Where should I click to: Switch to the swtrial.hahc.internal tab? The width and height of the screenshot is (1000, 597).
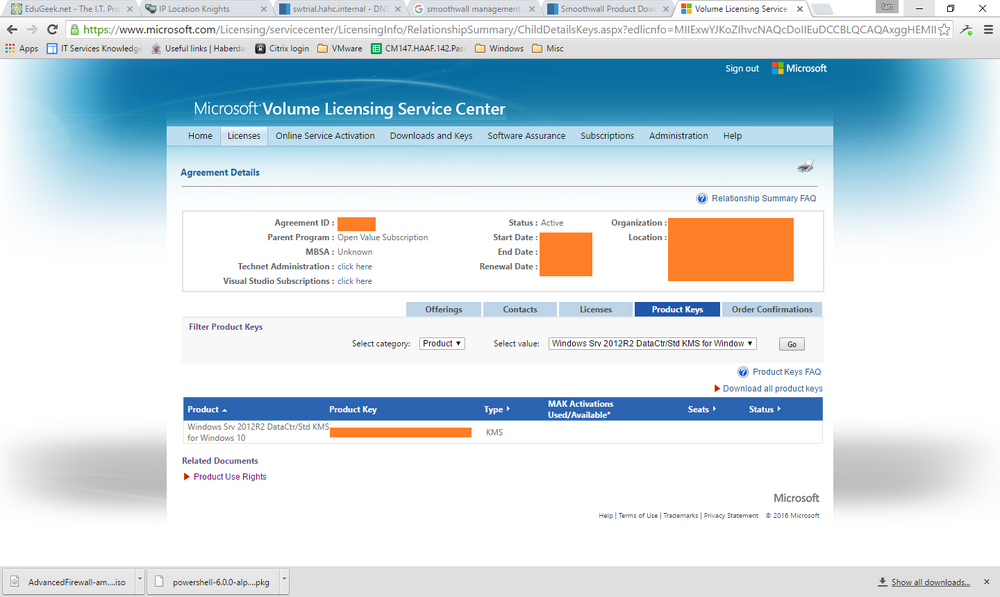tap(338, 9)
